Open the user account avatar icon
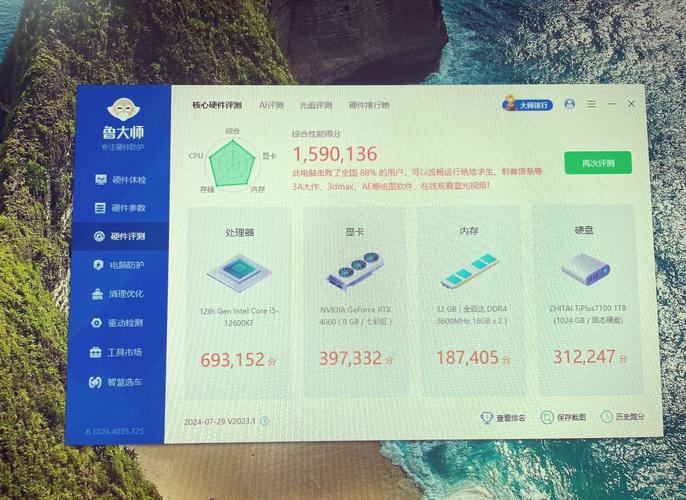This screenshot has width=686, height=500. [x=570, y=104]
